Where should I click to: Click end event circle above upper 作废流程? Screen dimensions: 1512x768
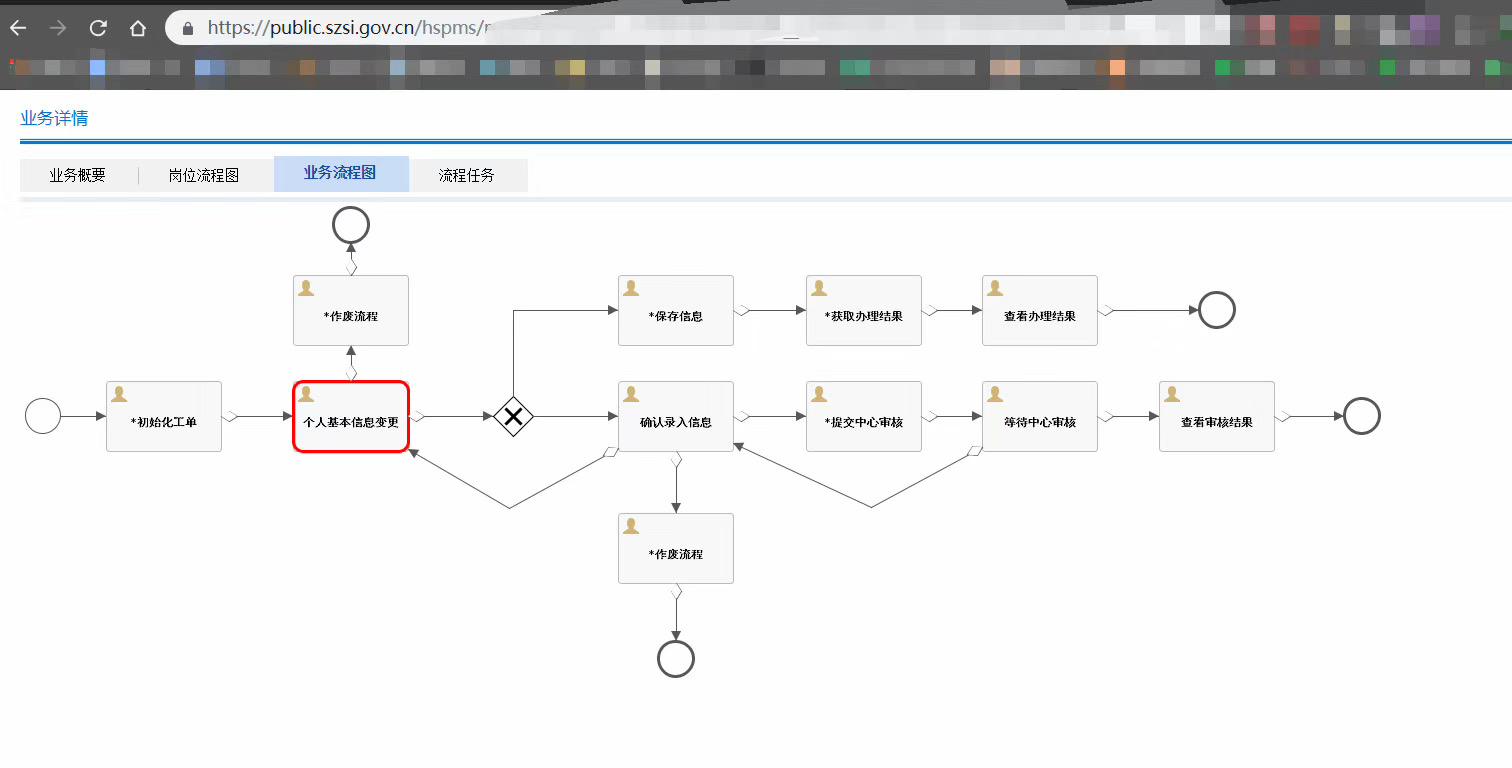351,225
